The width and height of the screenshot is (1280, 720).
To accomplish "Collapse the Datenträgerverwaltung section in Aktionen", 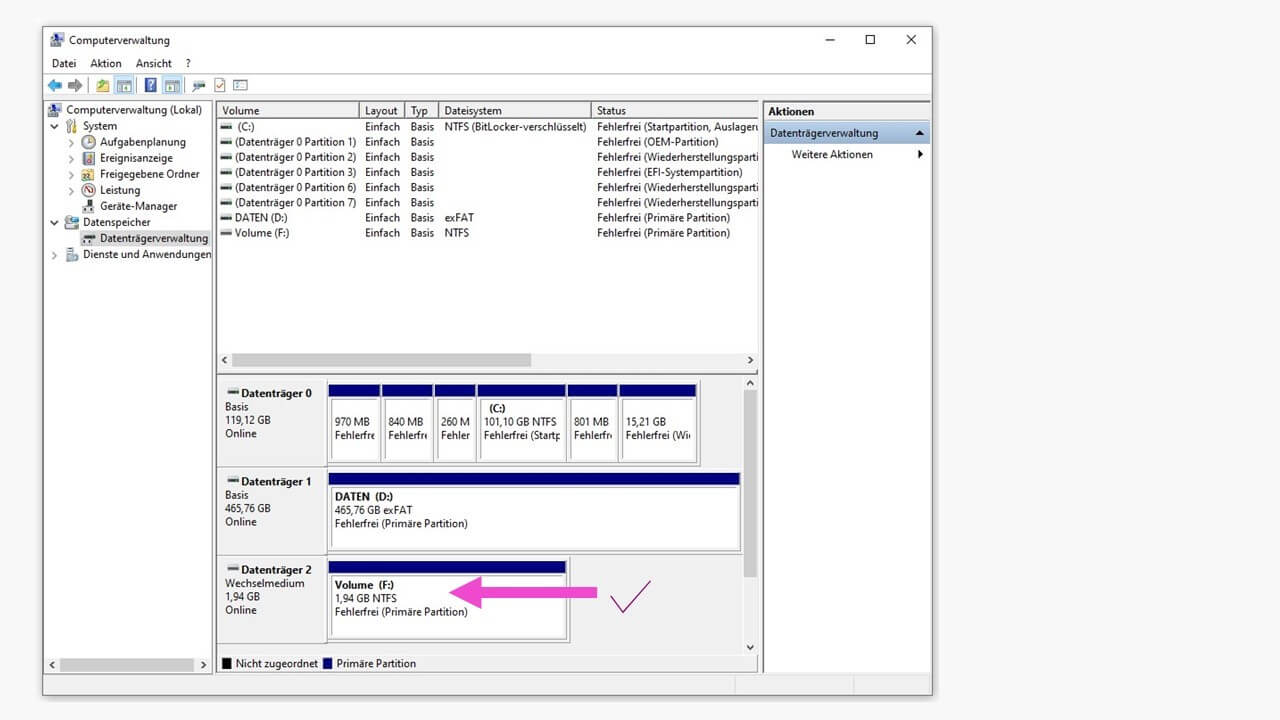I will click(919, 133).
